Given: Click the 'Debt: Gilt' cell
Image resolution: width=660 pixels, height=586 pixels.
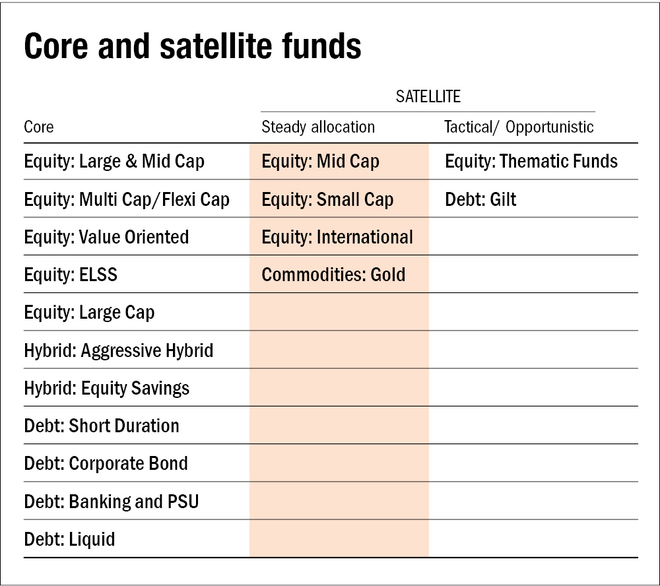Looking at the screenshot, I should (480, 200).
